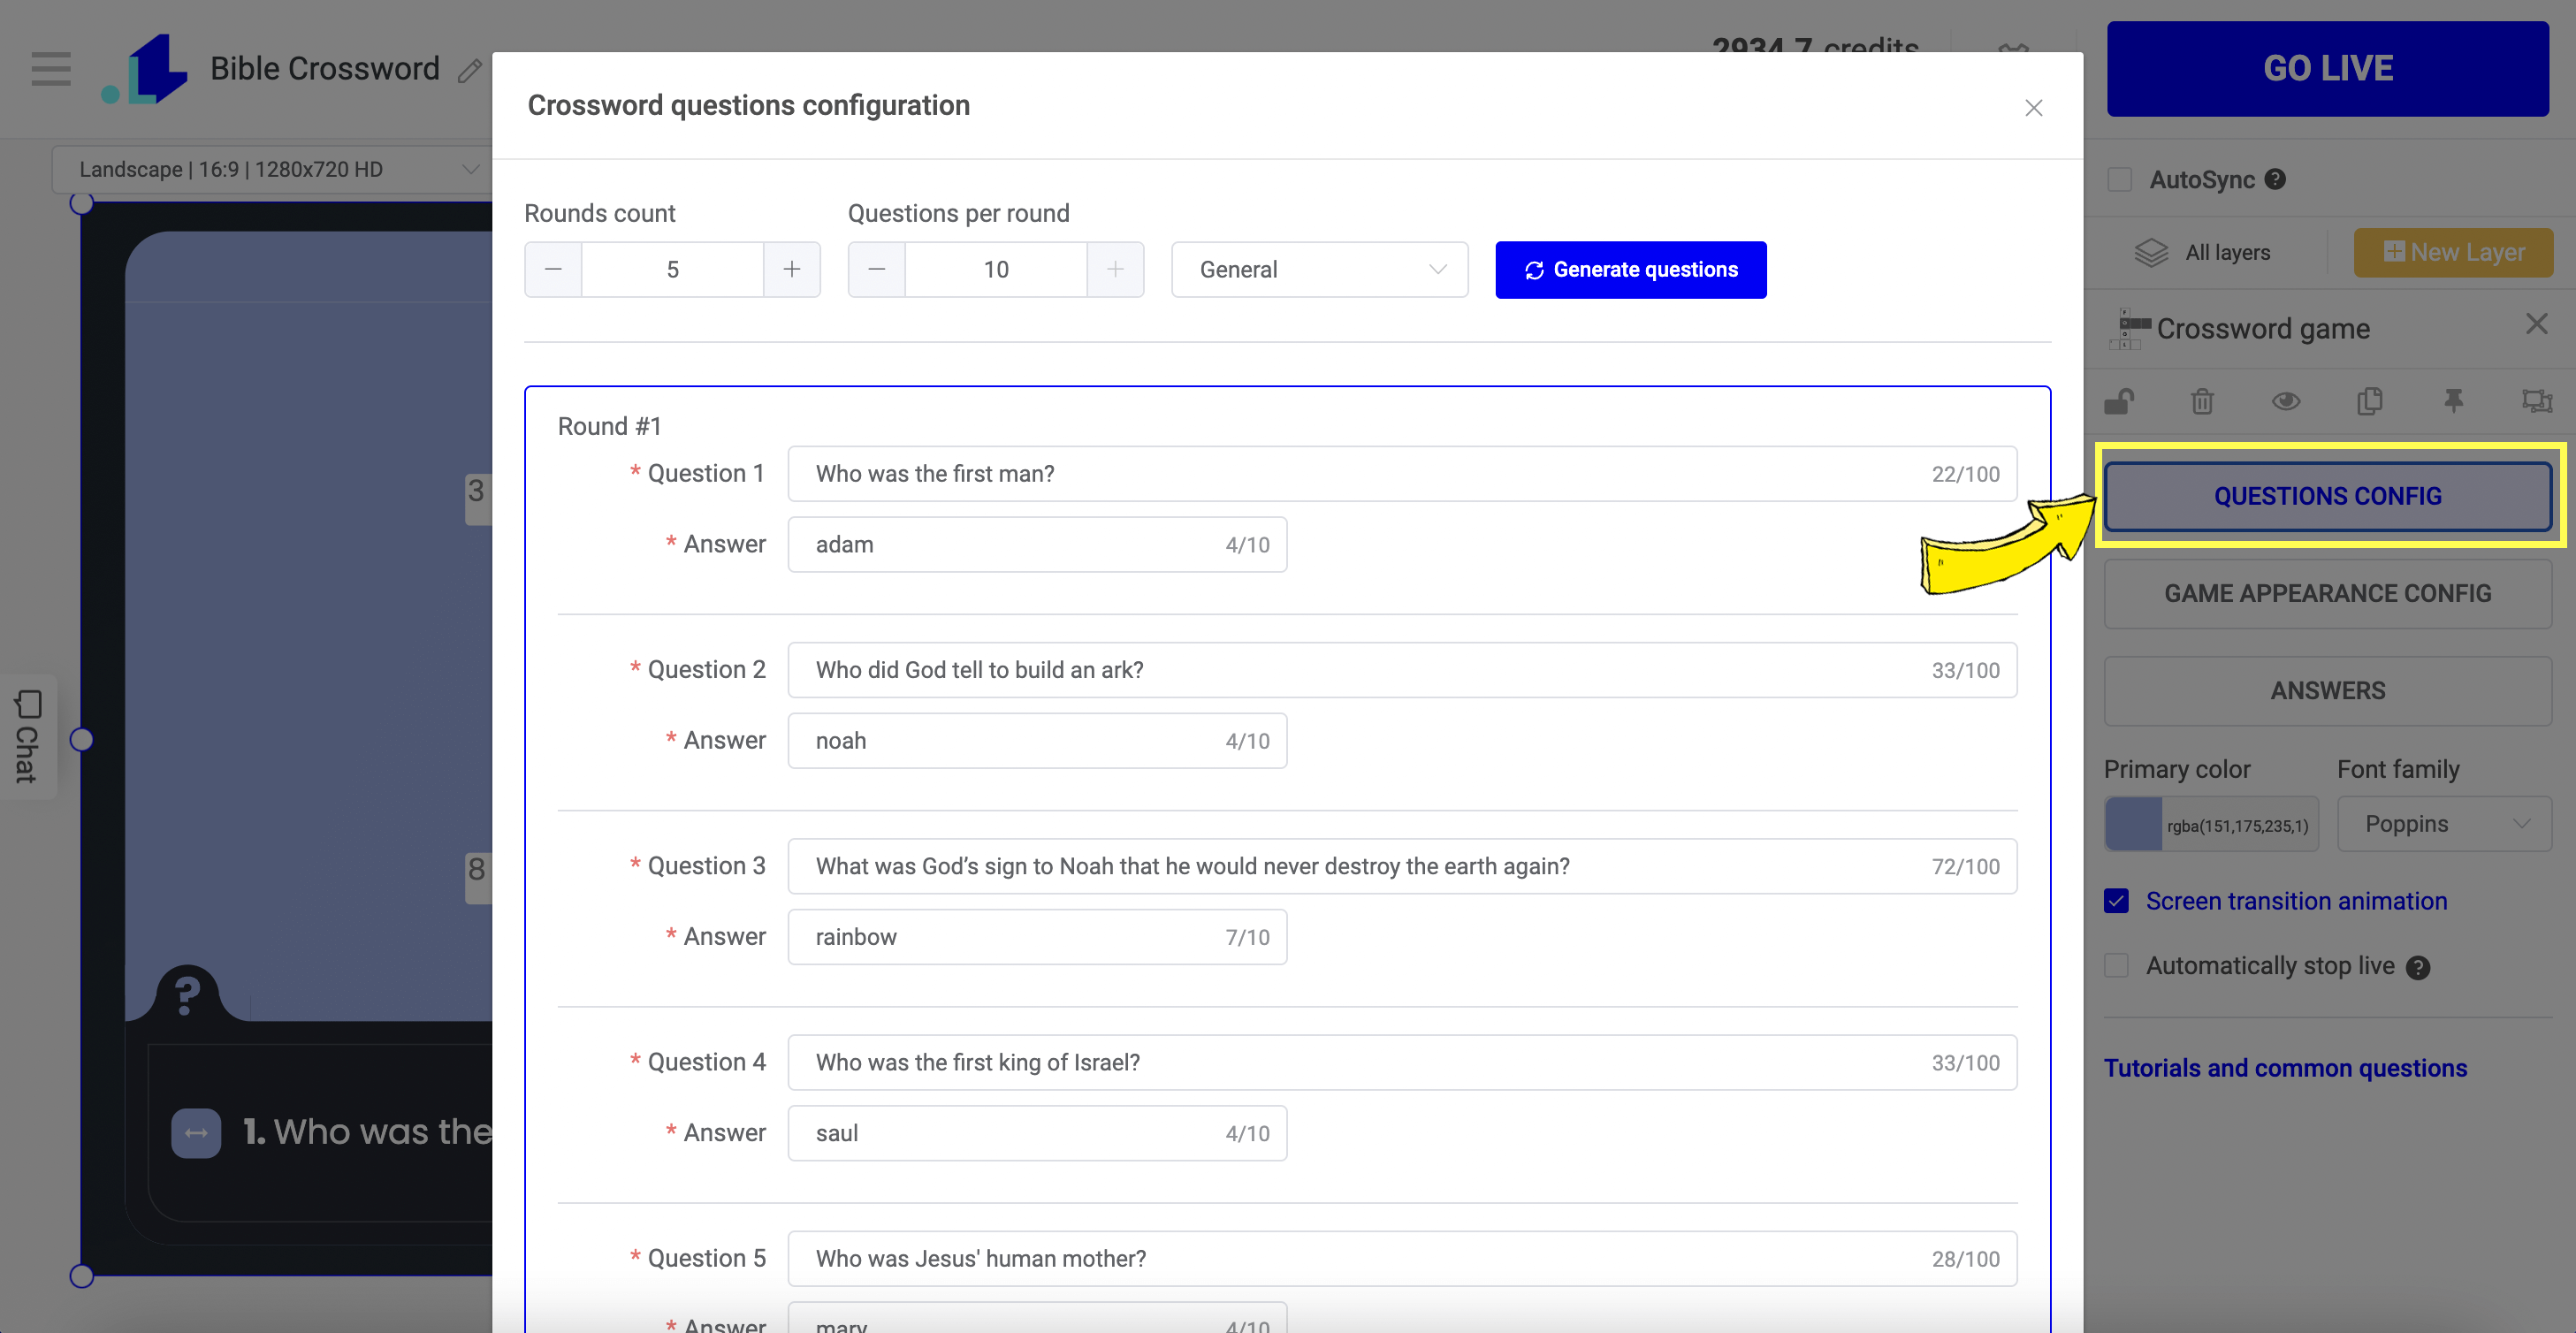The height and width of the screenshot is (1333, 2576).
Task: Open the hamburger menu
Action: (x=51, y=69)
